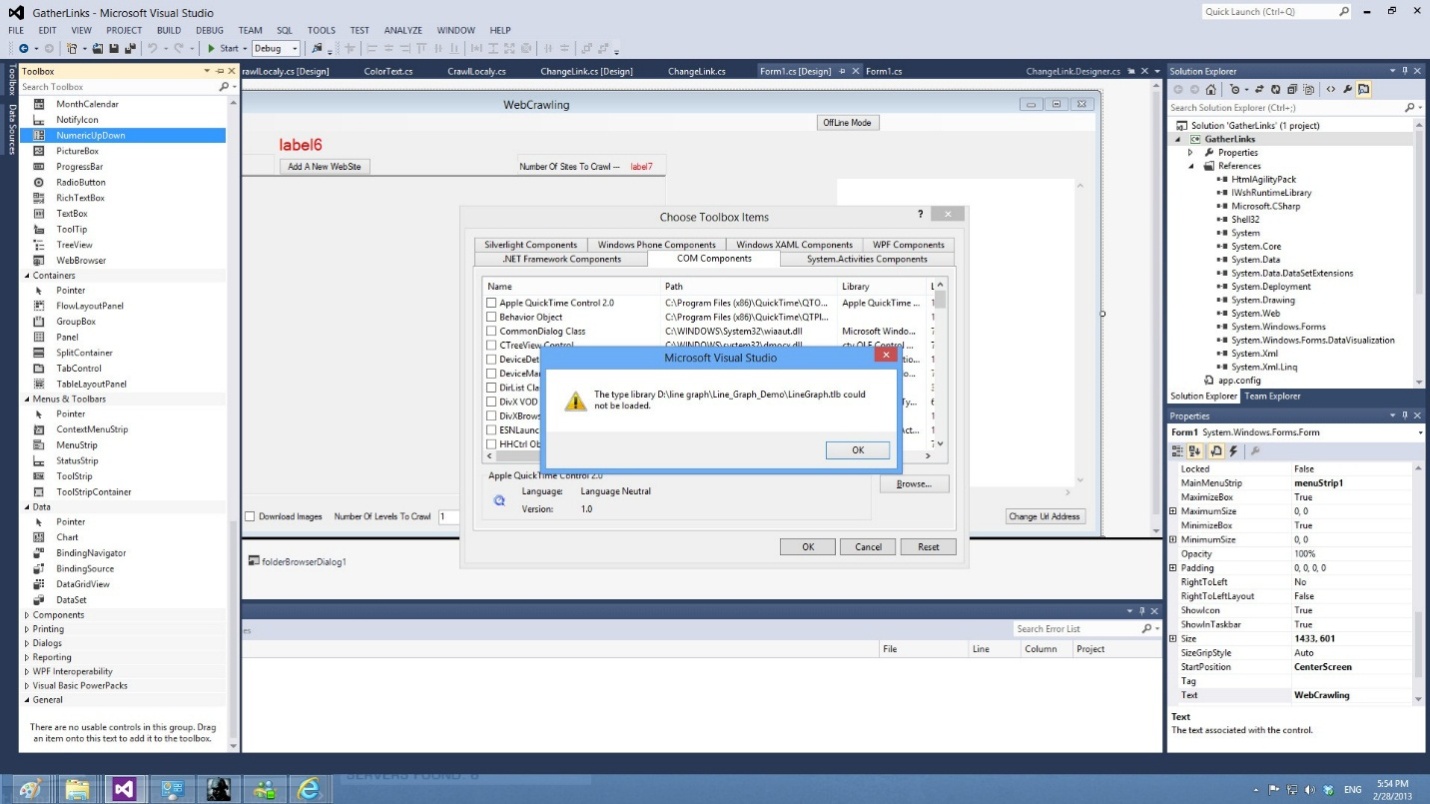1430x804 pixels.
Task: Click the View Code icon in Solution Explorer
Action: click(x=1331, y=89)
